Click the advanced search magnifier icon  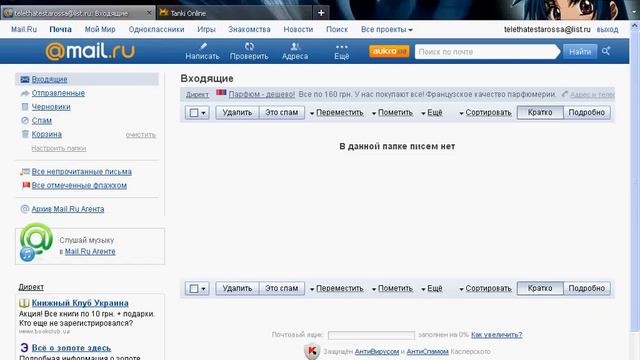click(606, 51)
